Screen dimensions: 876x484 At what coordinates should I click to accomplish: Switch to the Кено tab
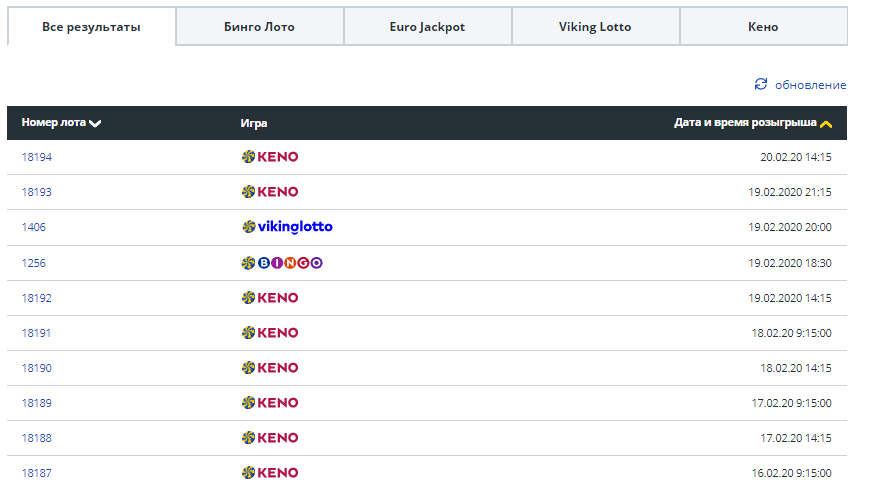(x=763, y=27)
